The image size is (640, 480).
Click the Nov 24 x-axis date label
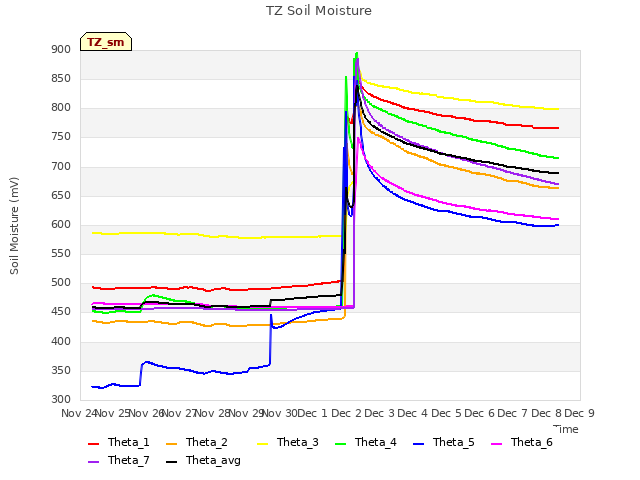tap(79, 413)
